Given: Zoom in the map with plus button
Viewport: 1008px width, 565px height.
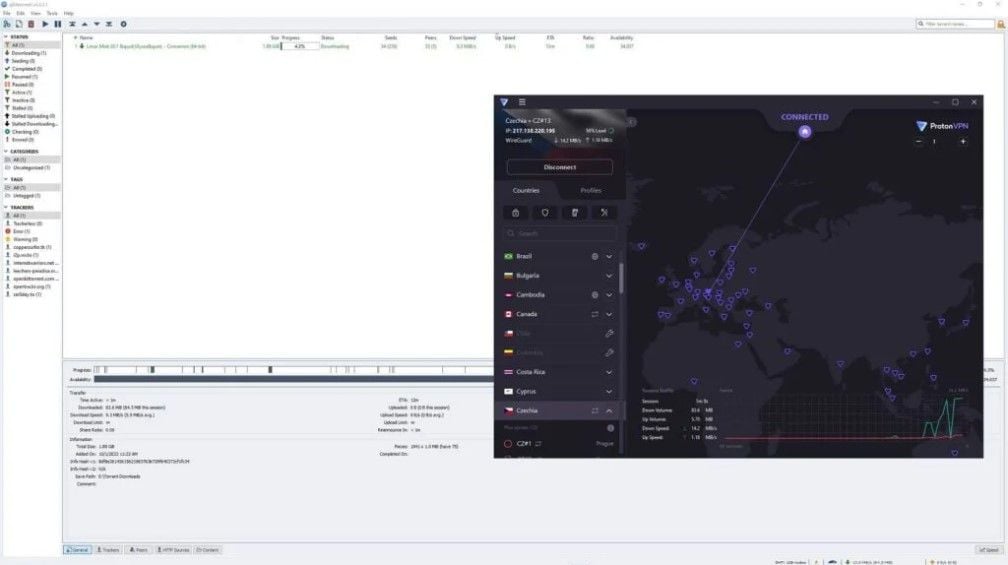Looking at the screenshot, I should (963, 141).
